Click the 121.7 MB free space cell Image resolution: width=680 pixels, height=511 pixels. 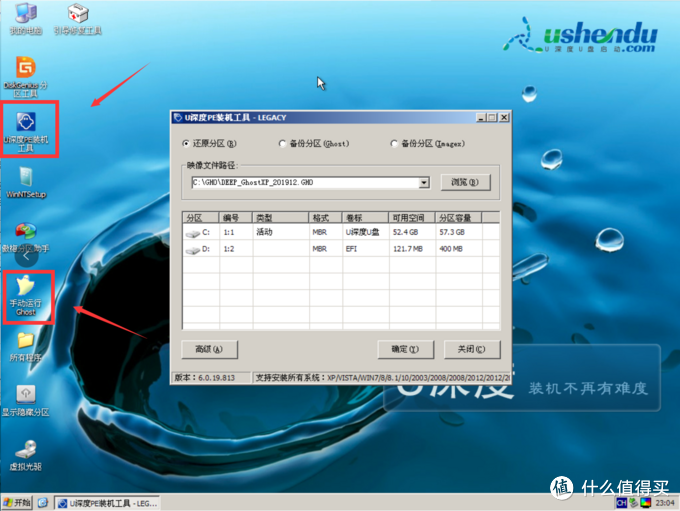tap(408, 249)
